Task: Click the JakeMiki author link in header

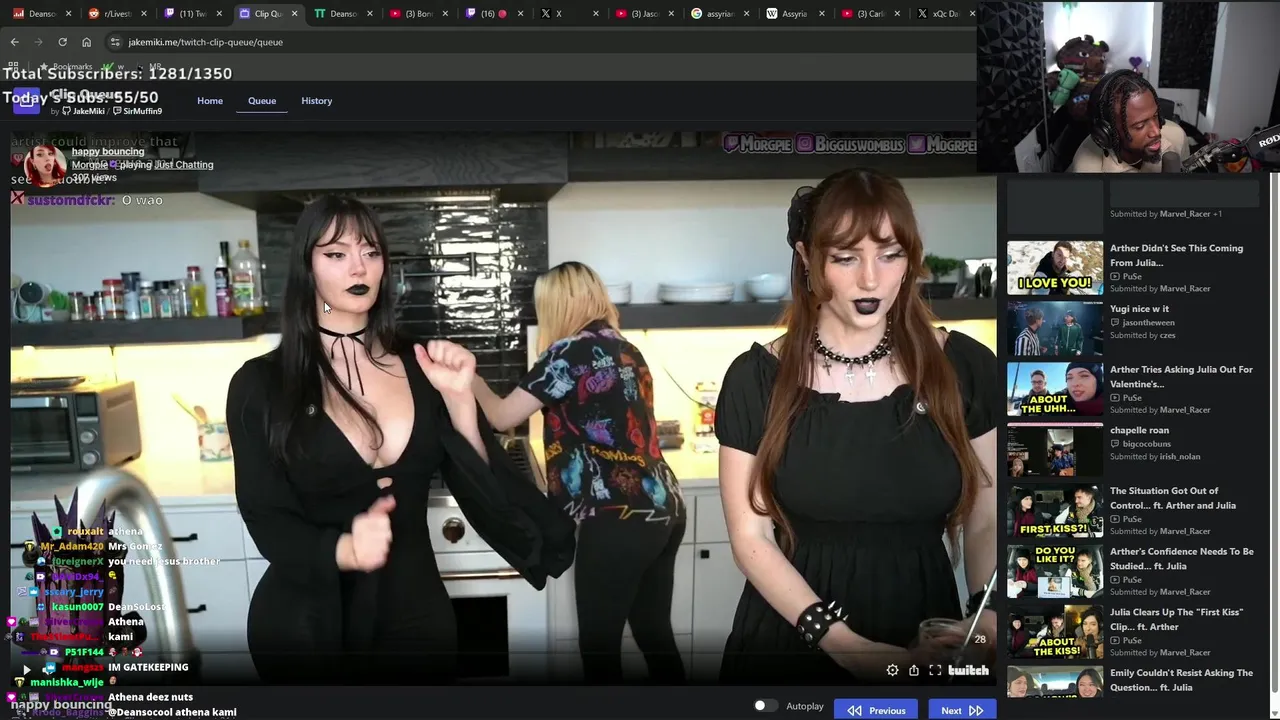Action: click(x=84, y=111)
